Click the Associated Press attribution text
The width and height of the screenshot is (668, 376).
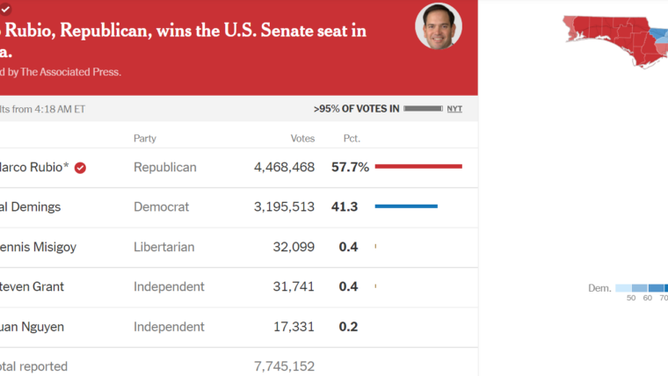60,72
